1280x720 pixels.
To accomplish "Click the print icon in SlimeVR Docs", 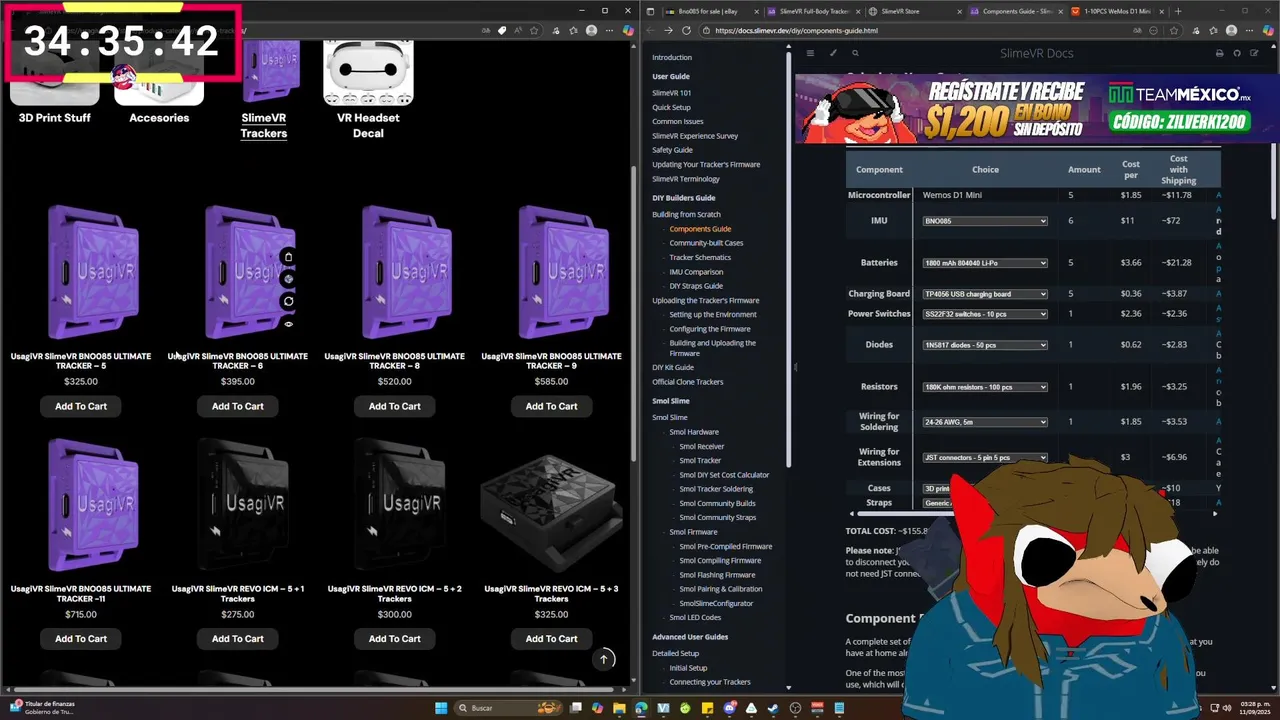I will point(1219,53).
